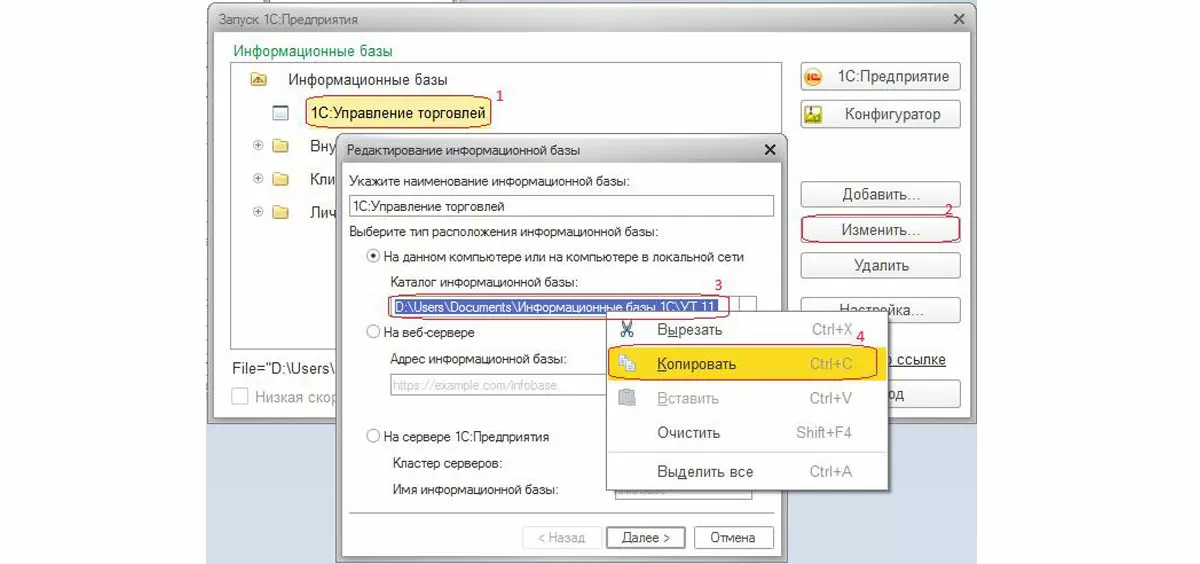The image size is (1200, 564).
Task: Click the Каталог информационной базы path field
Action: point(562,305)
